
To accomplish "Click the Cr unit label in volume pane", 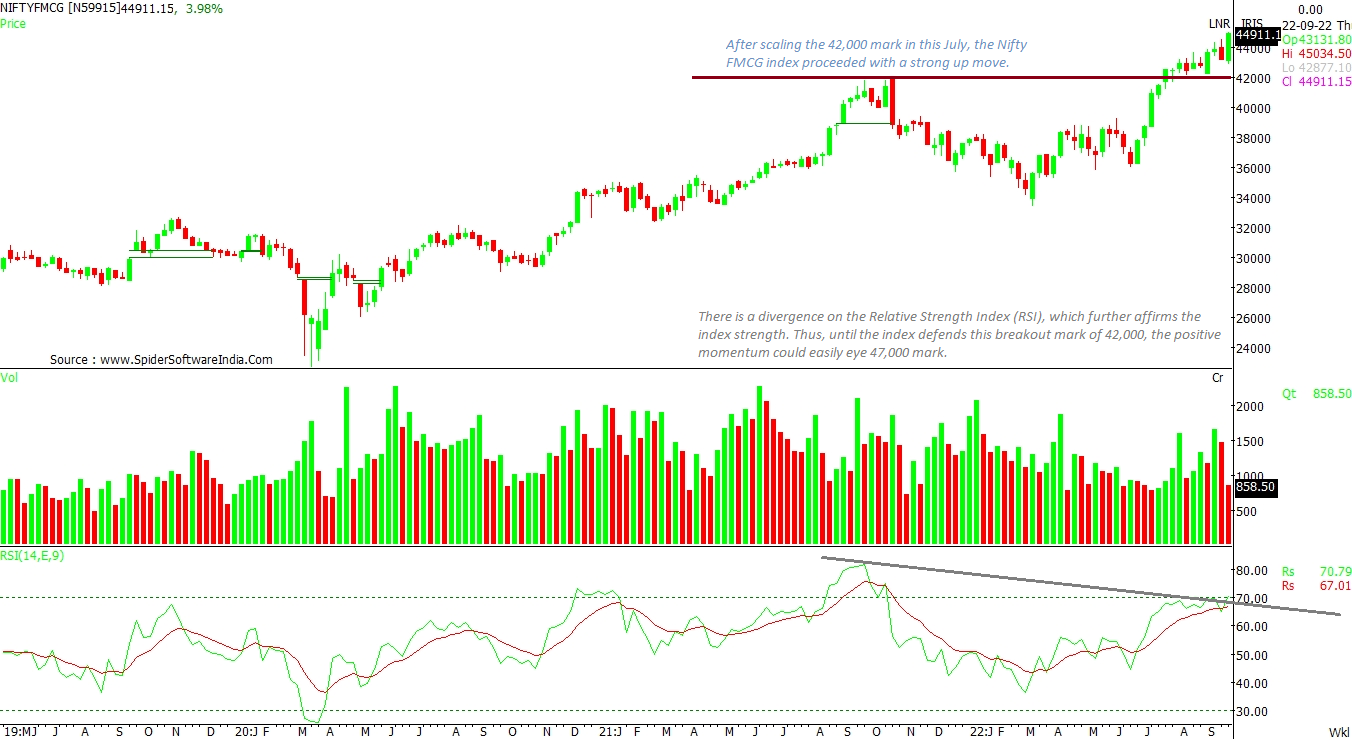I will click(1217, 377).
